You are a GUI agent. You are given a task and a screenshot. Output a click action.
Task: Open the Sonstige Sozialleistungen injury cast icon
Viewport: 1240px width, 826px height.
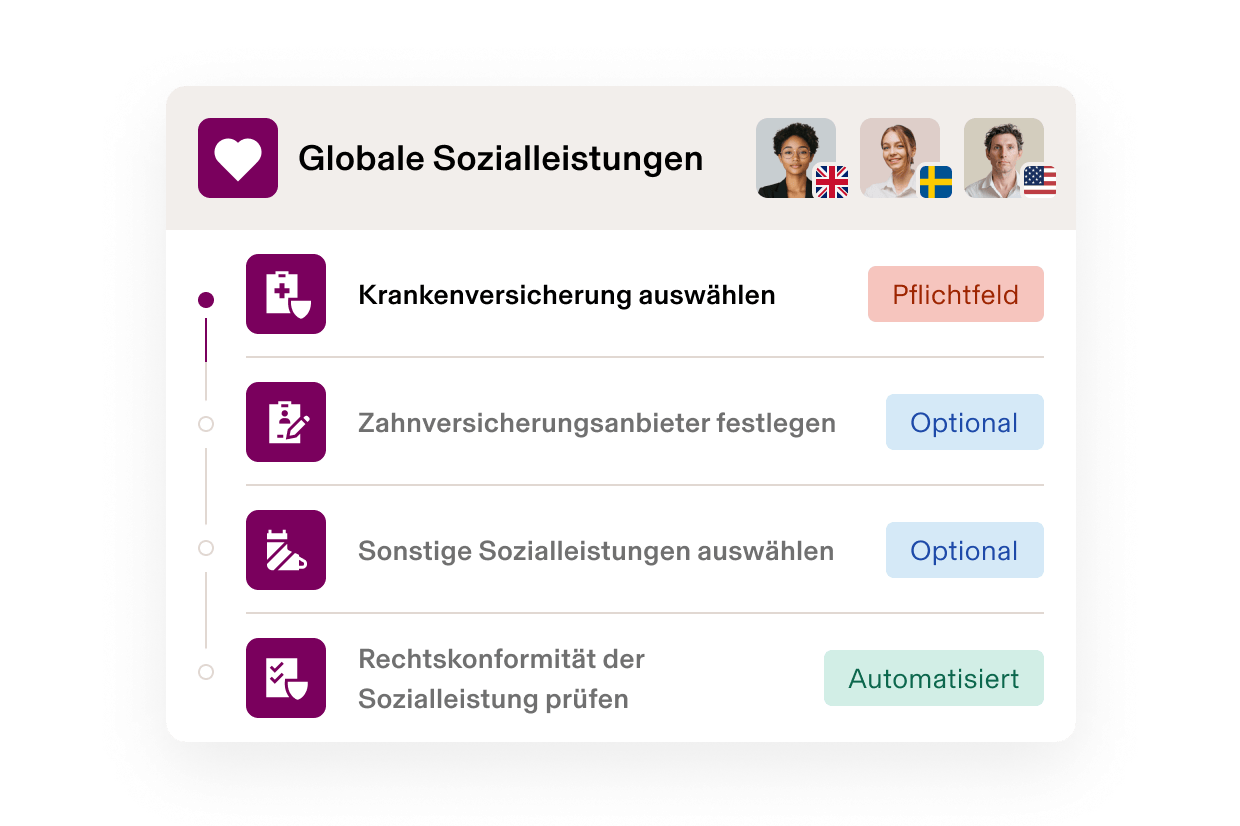coord(285,550)
